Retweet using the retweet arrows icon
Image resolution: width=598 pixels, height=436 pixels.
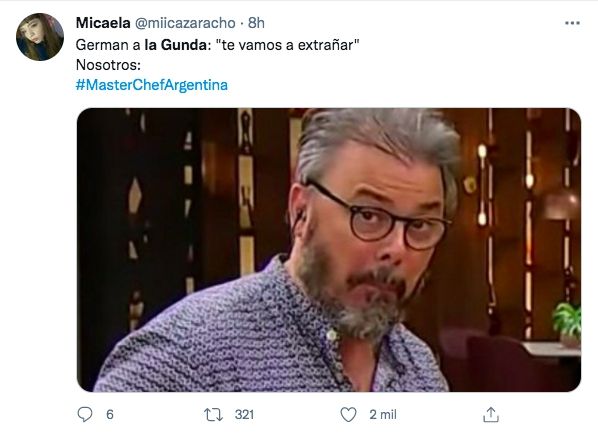tap(214, 415)
